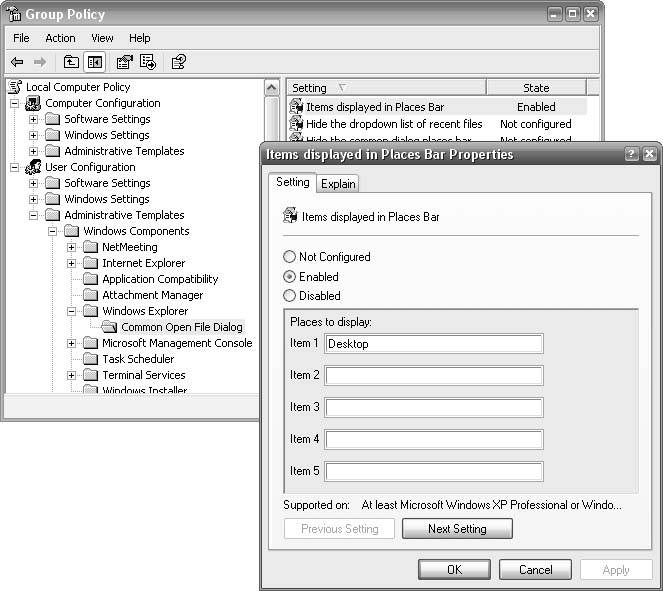The width and height of the screenshot is (663, 591).
Task: Select the Not Configured radio button
Action: point(290,257)
